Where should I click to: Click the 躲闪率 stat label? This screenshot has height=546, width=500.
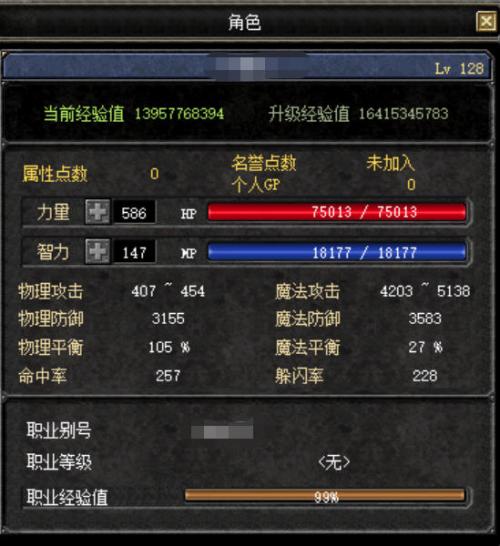299,376
